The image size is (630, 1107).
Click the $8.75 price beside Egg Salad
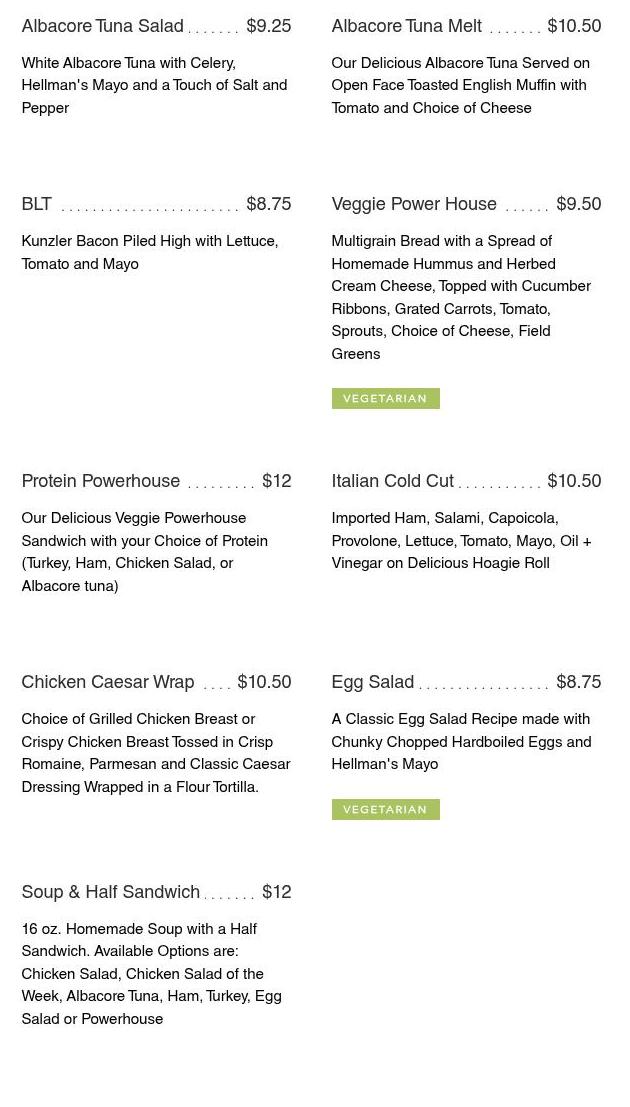pyautogui.click(x=578, y=682)
